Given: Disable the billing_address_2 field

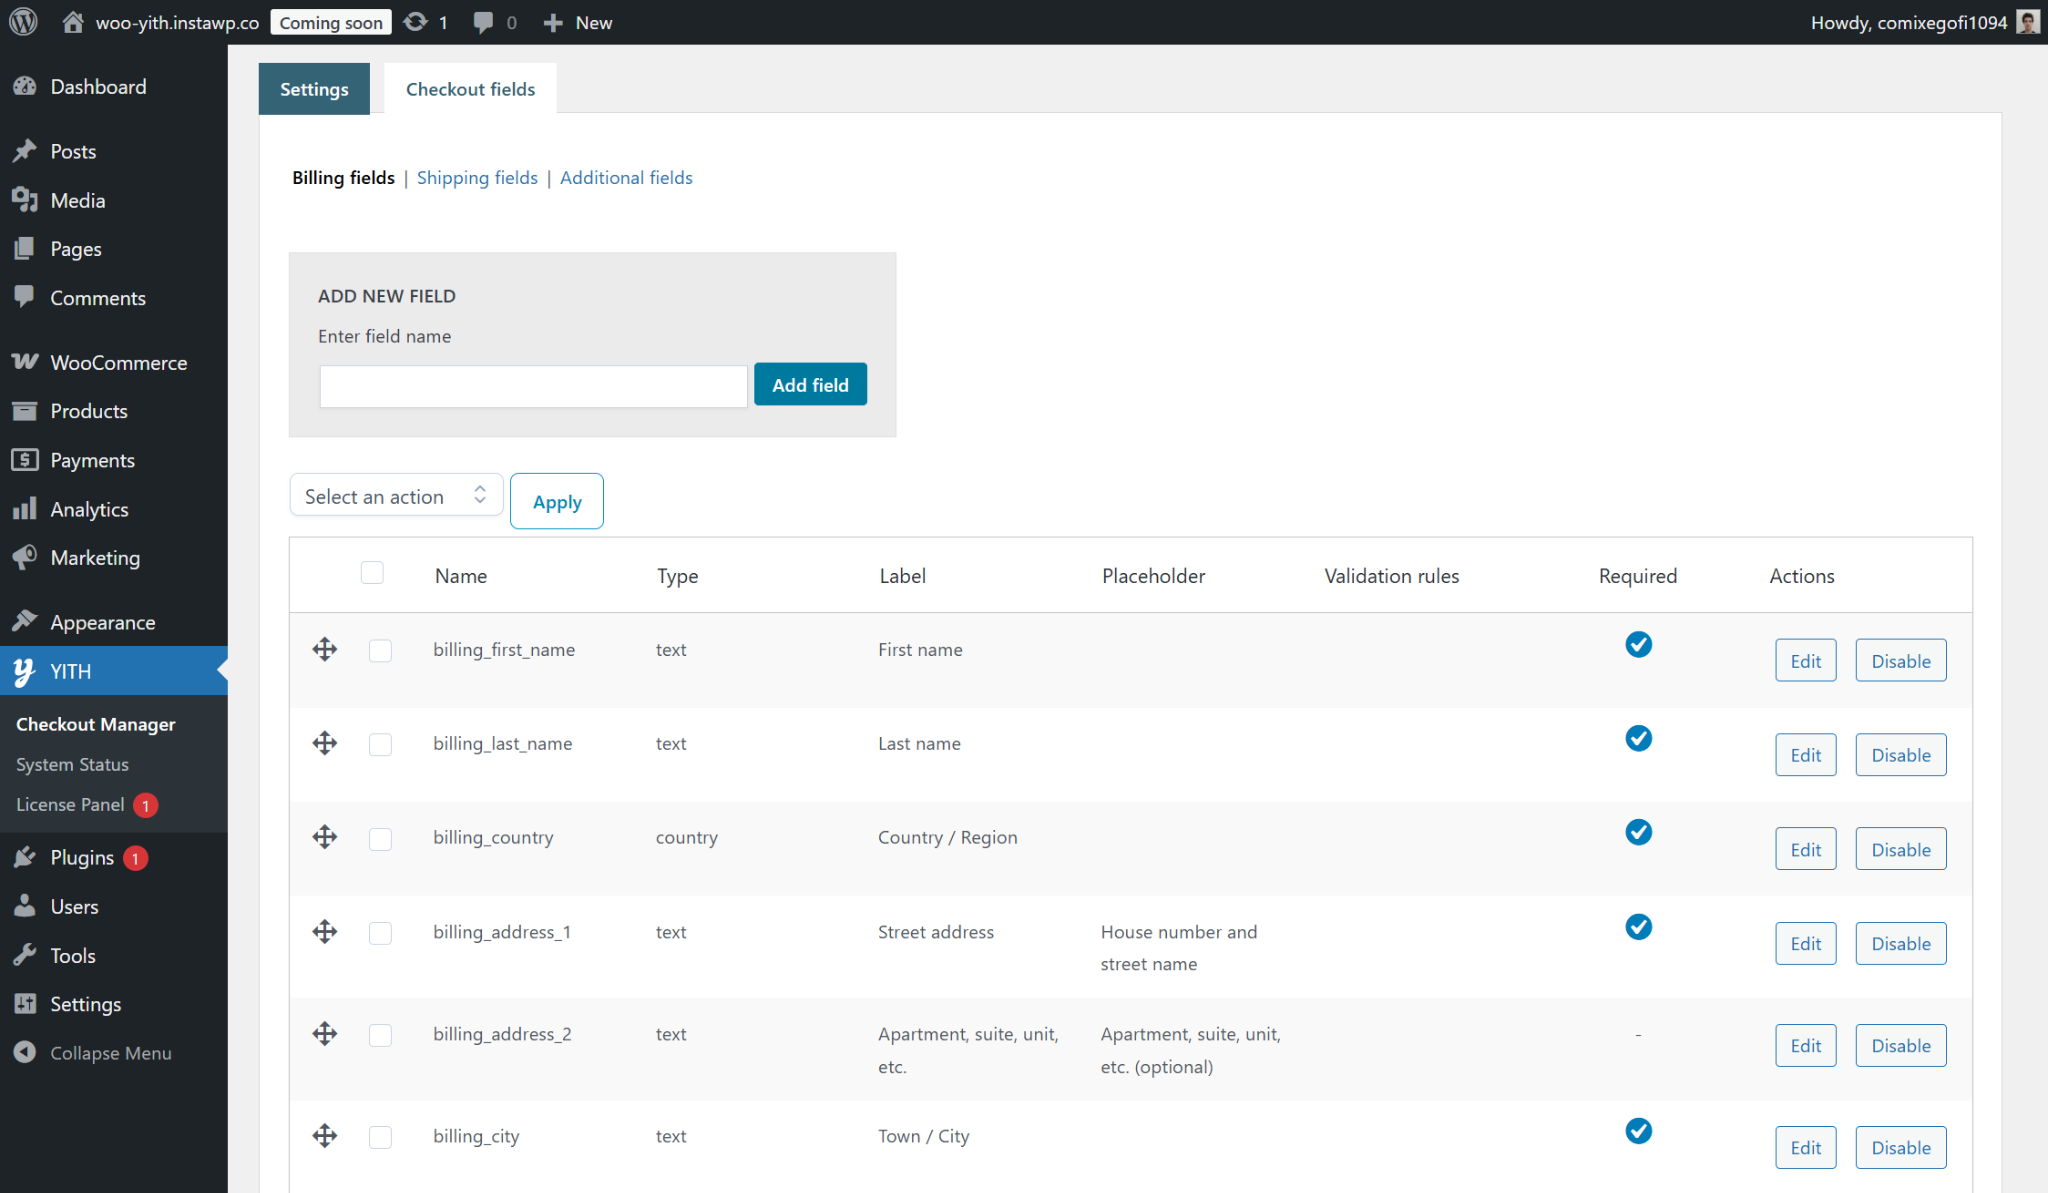Looking at the screenshot, I should pos(1900,1046).
